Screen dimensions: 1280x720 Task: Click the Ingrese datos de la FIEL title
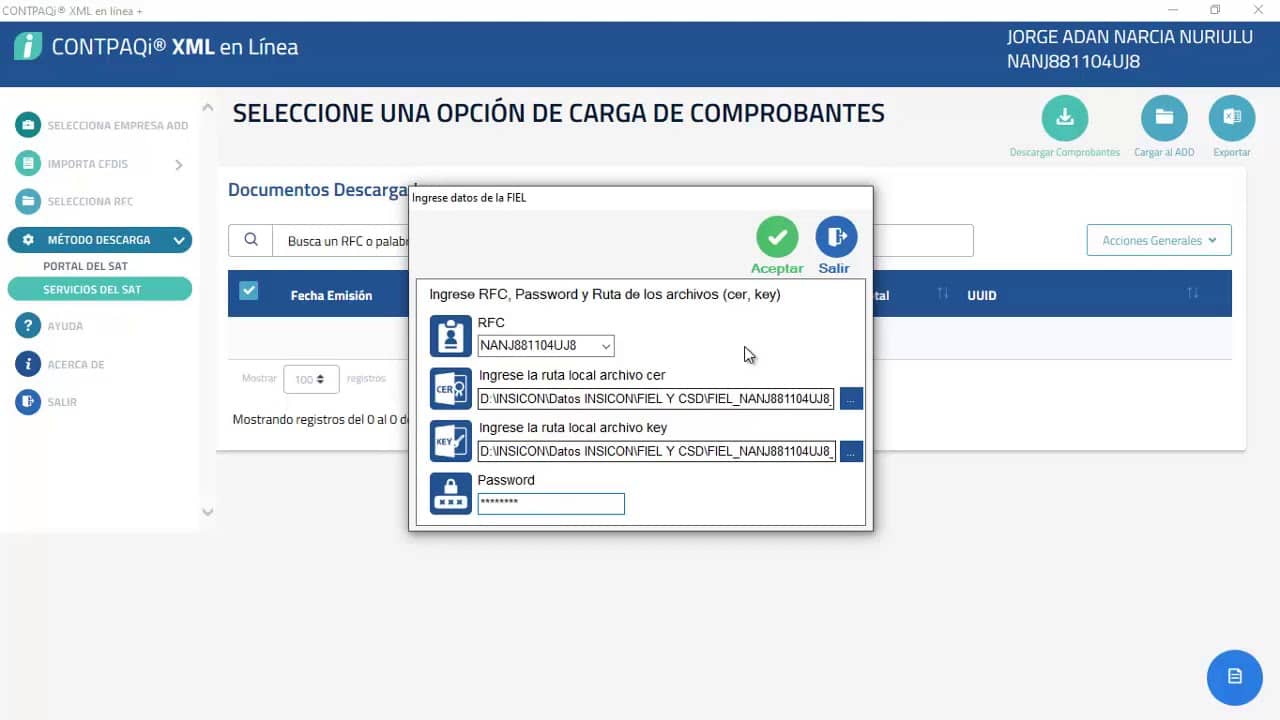[469, 197]
